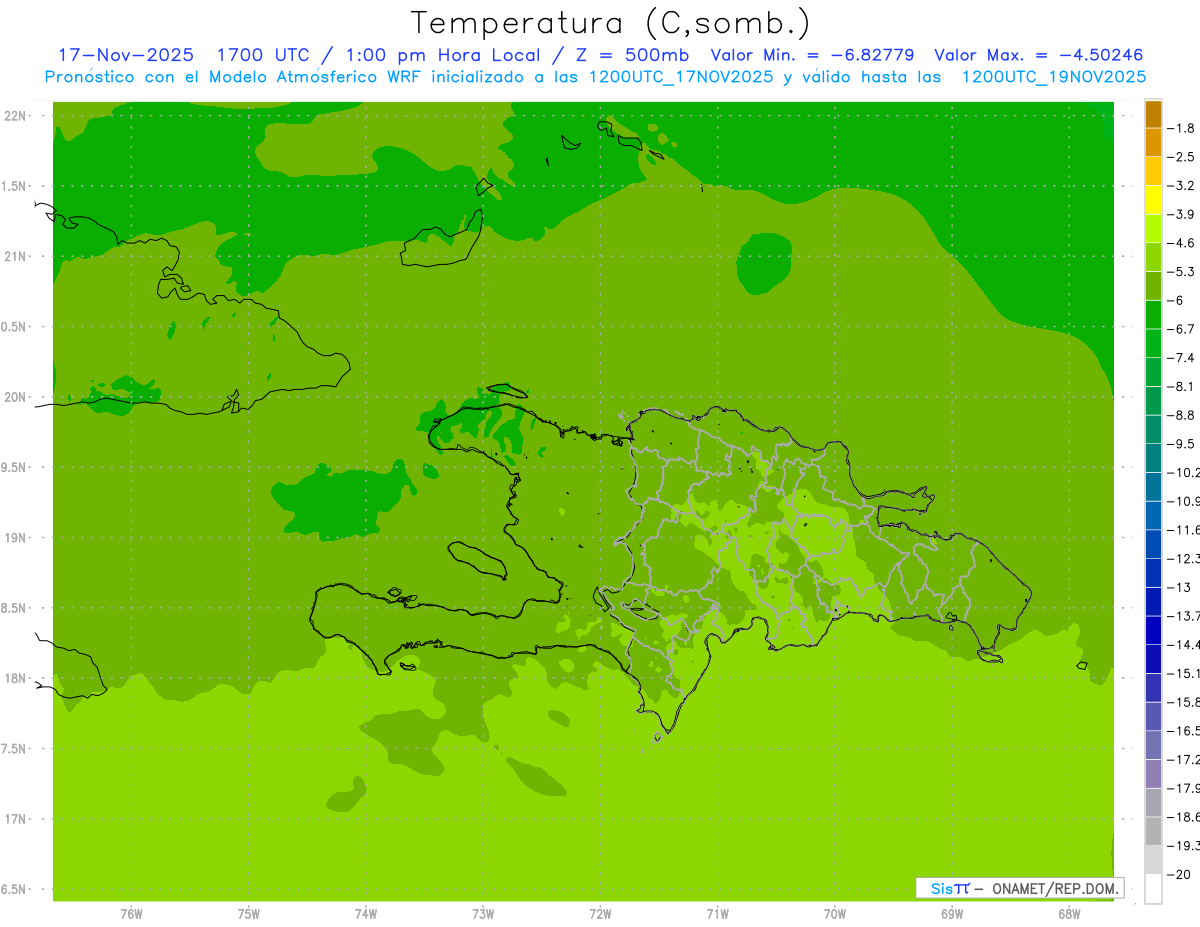This screenshot has height=927, width=1200.
Task: Click the '73W' longitude axis label
Action: tap(483, 914)
